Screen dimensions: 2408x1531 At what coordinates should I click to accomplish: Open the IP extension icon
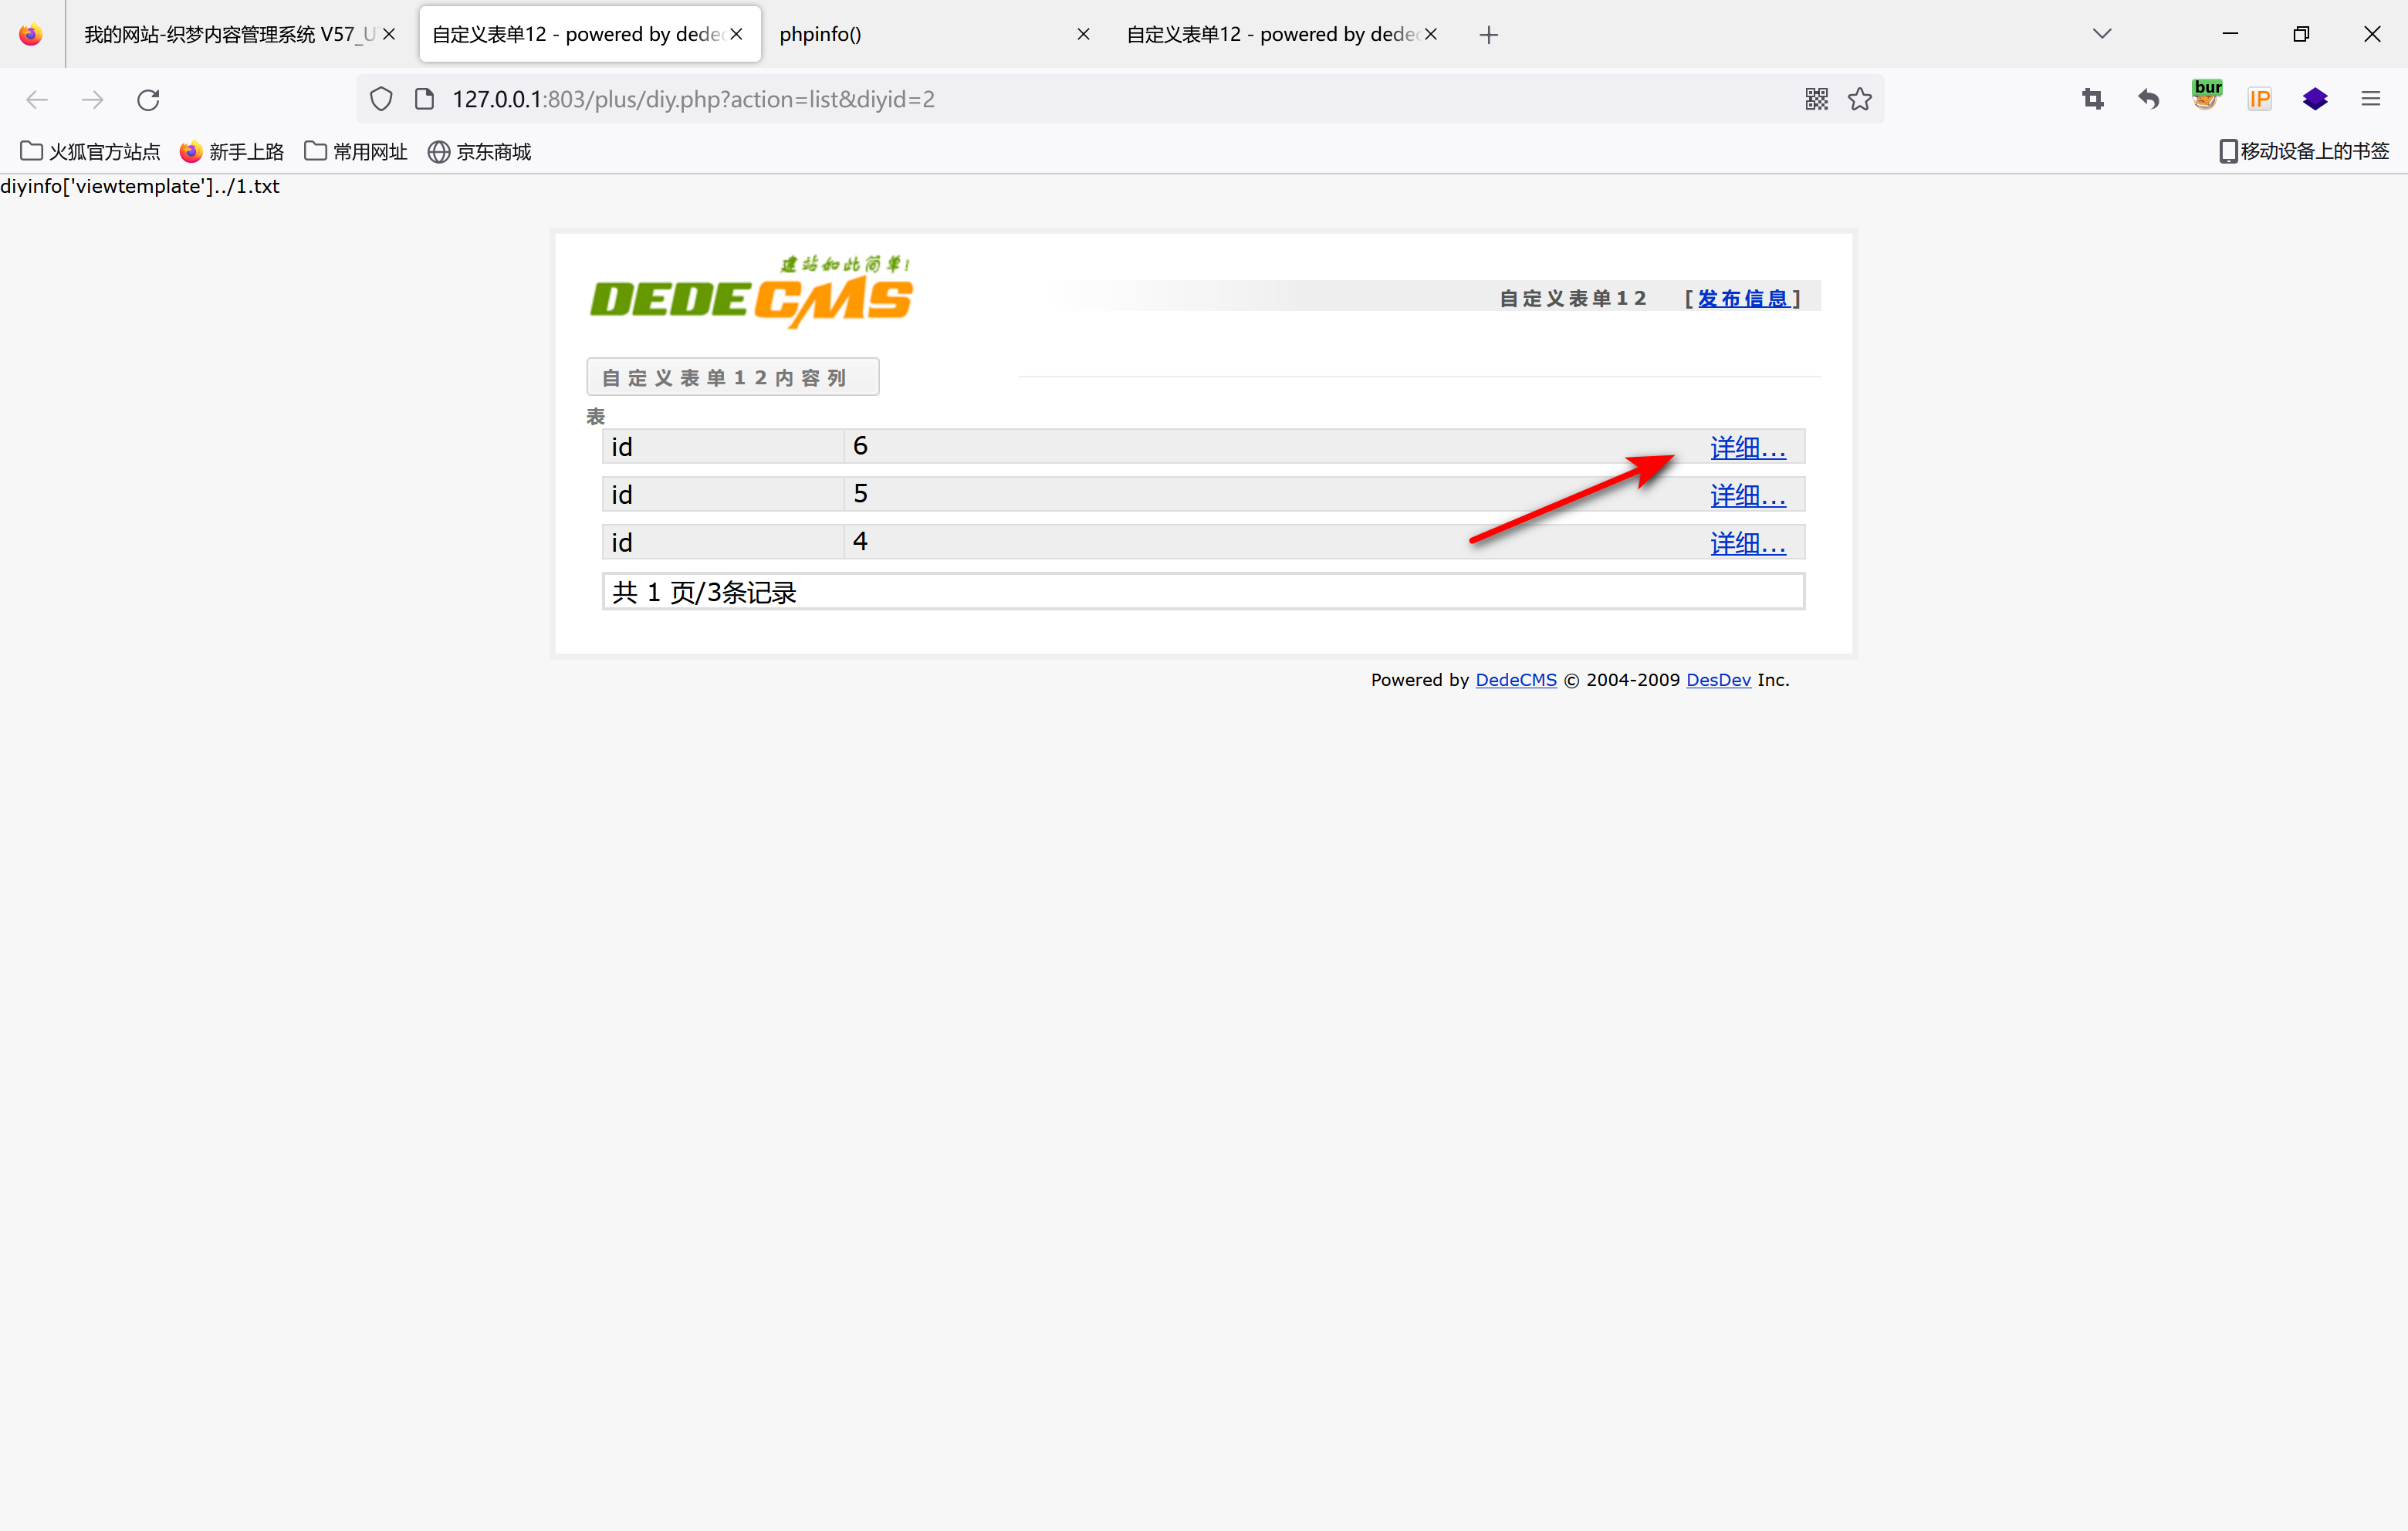click(x=2260, y=99)
